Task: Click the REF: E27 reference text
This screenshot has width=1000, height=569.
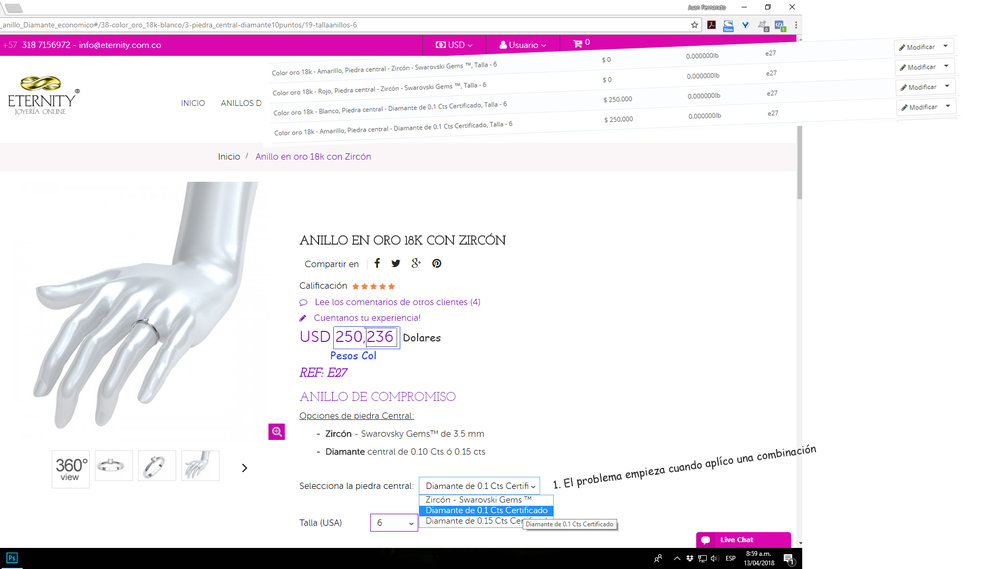Action: [323, 373]
